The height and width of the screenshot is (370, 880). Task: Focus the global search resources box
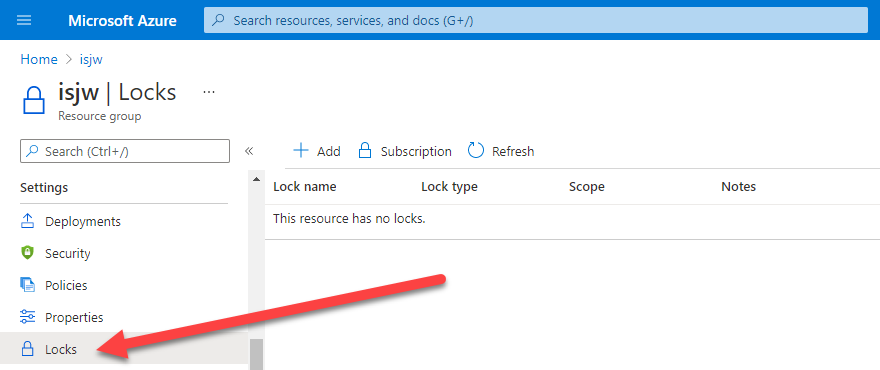536,20
